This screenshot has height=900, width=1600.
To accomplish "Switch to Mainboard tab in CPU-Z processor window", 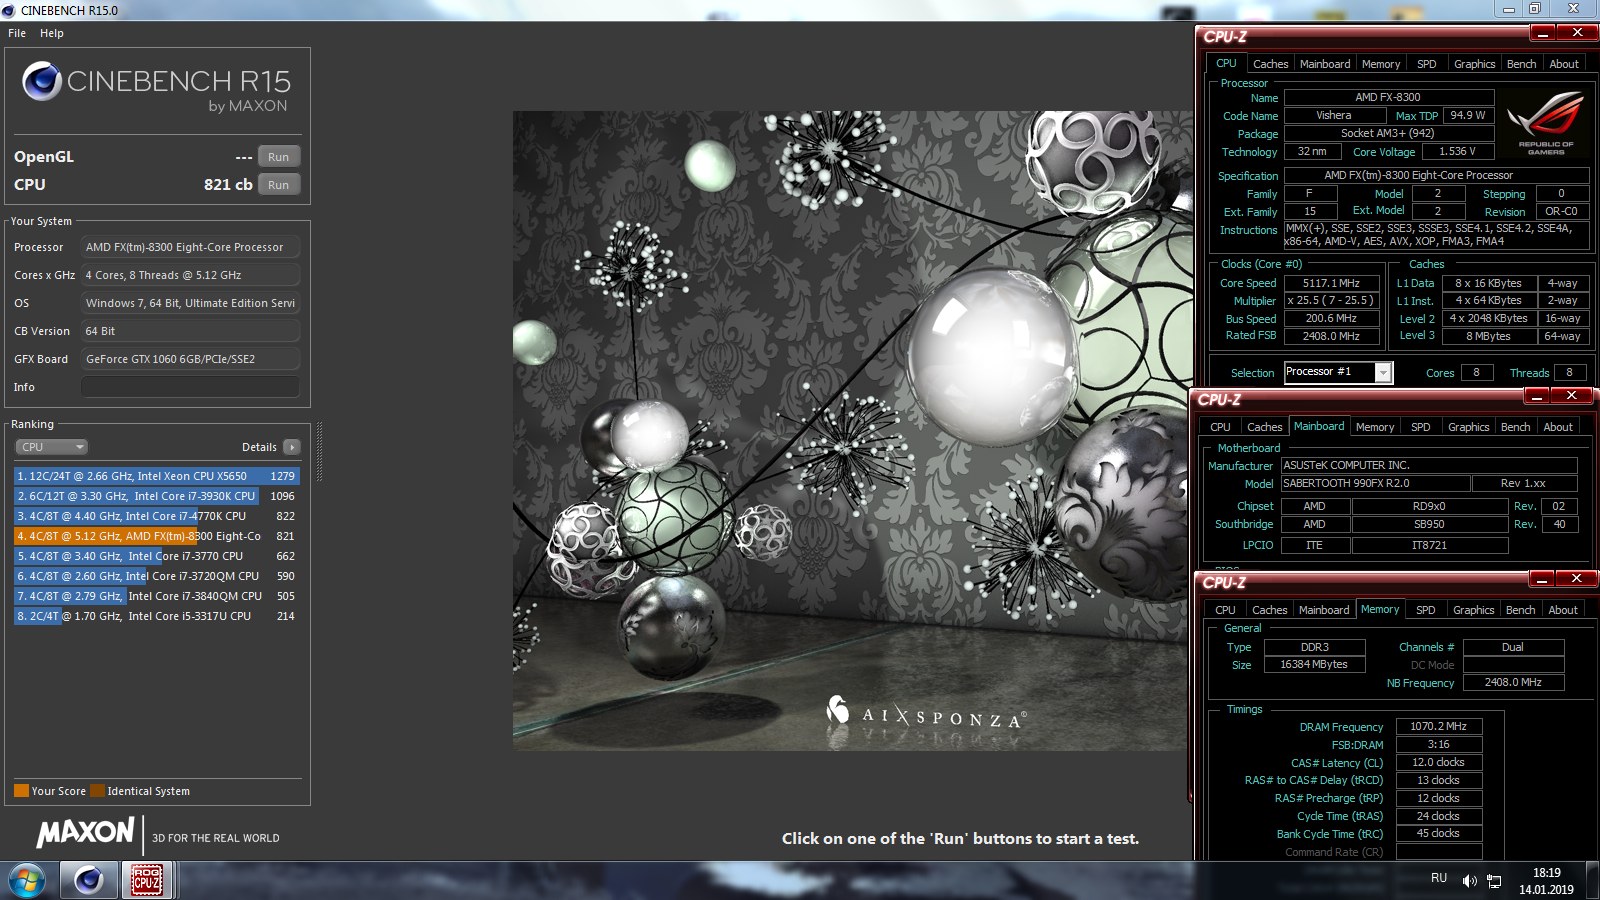I will point(1325,64).
